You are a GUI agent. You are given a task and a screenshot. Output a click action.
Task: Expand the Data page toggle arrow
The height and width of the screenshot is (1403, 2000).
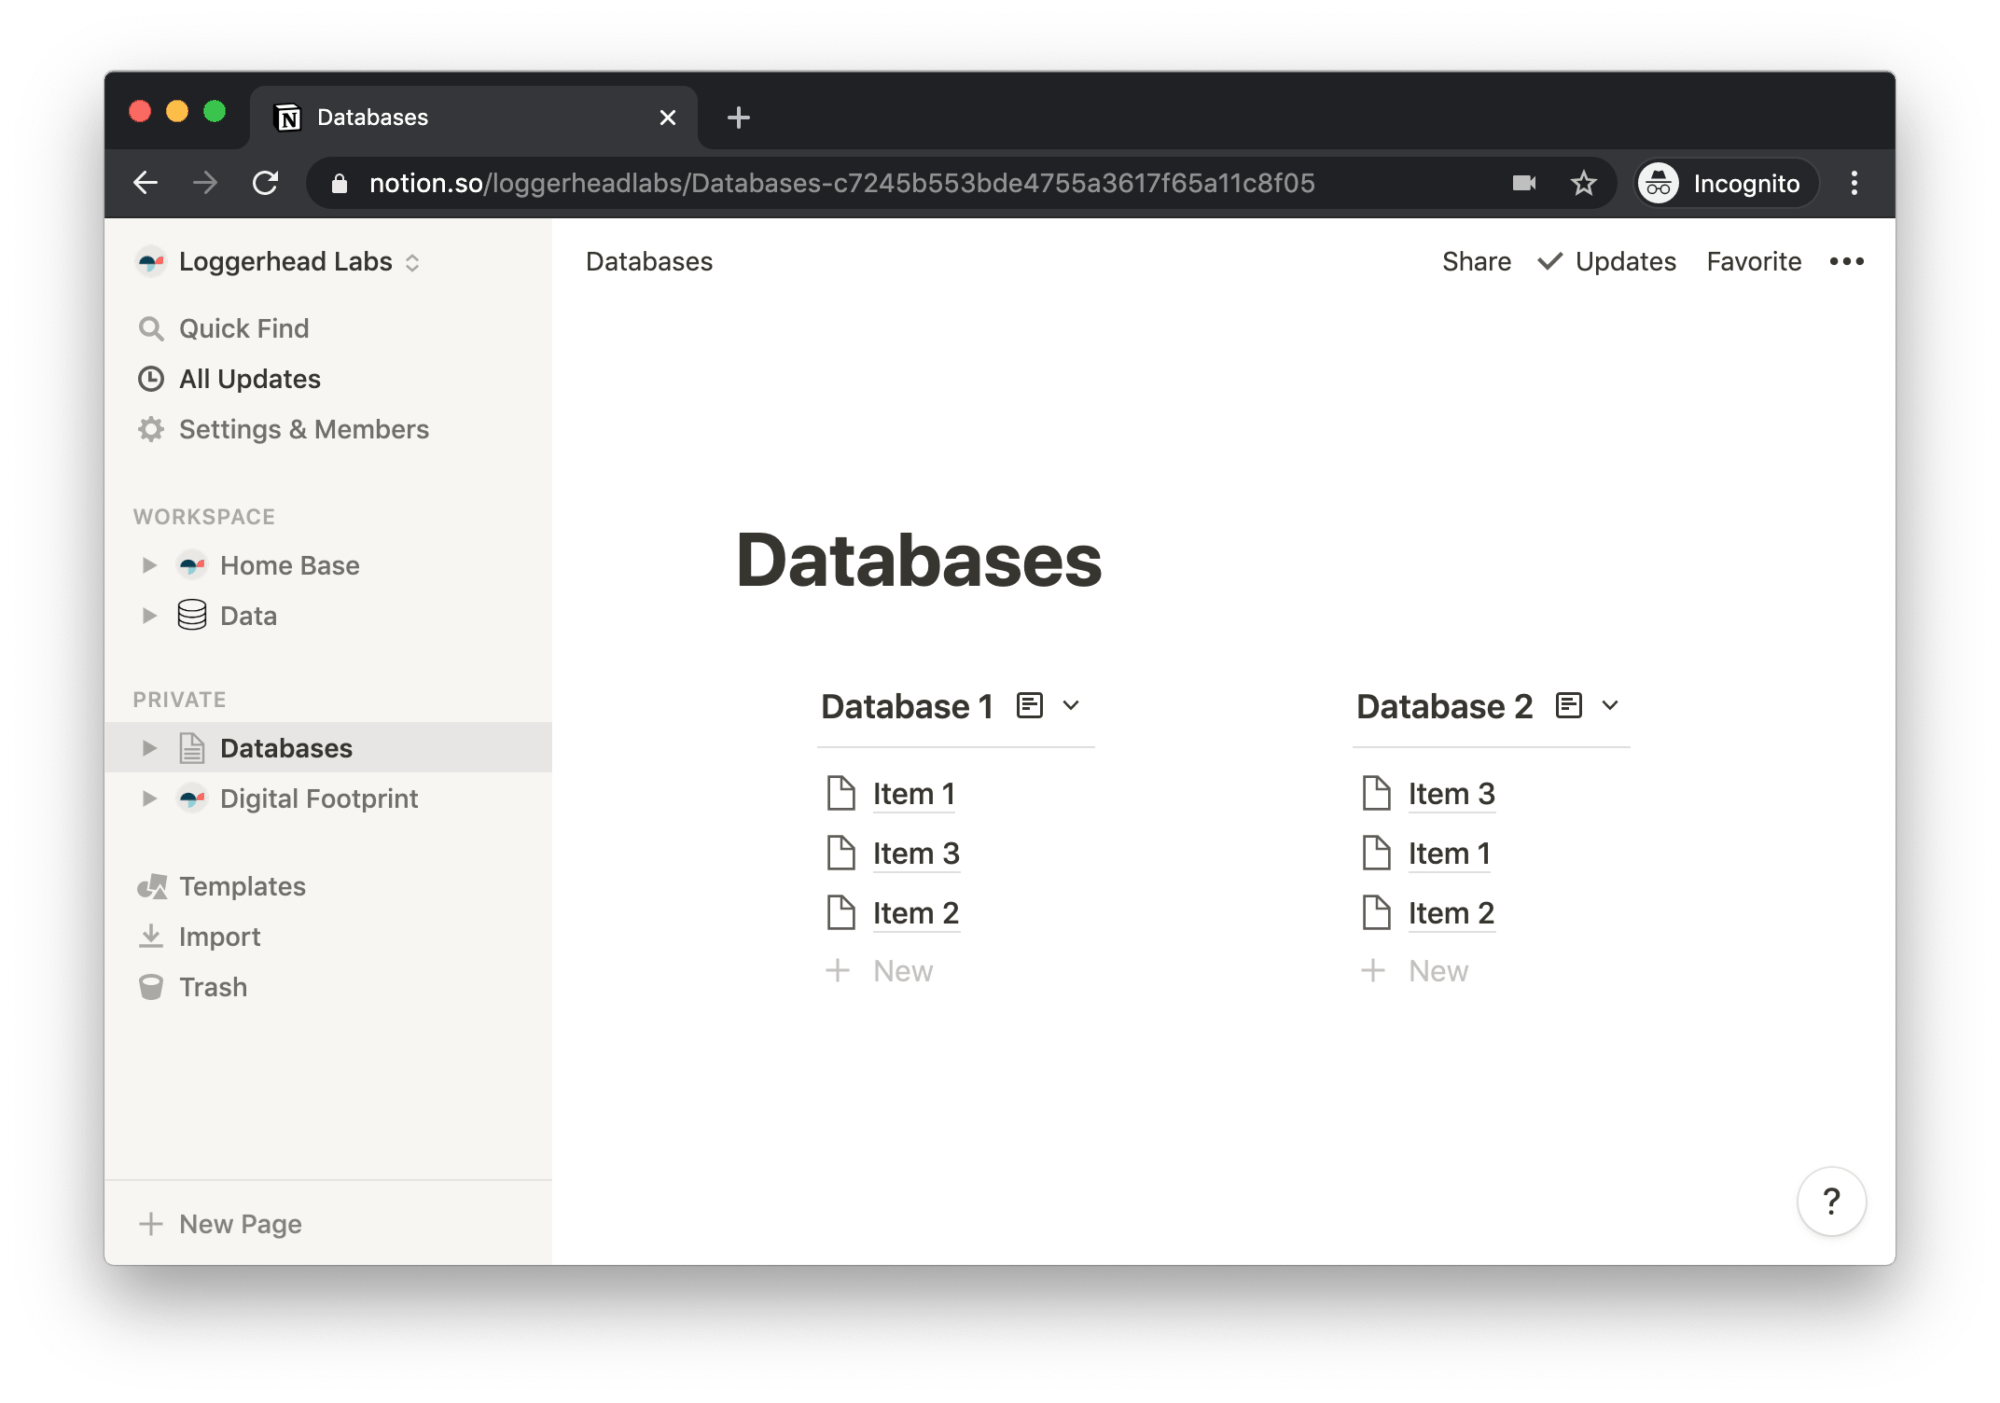pyautogui.click(x=149, y=616)
